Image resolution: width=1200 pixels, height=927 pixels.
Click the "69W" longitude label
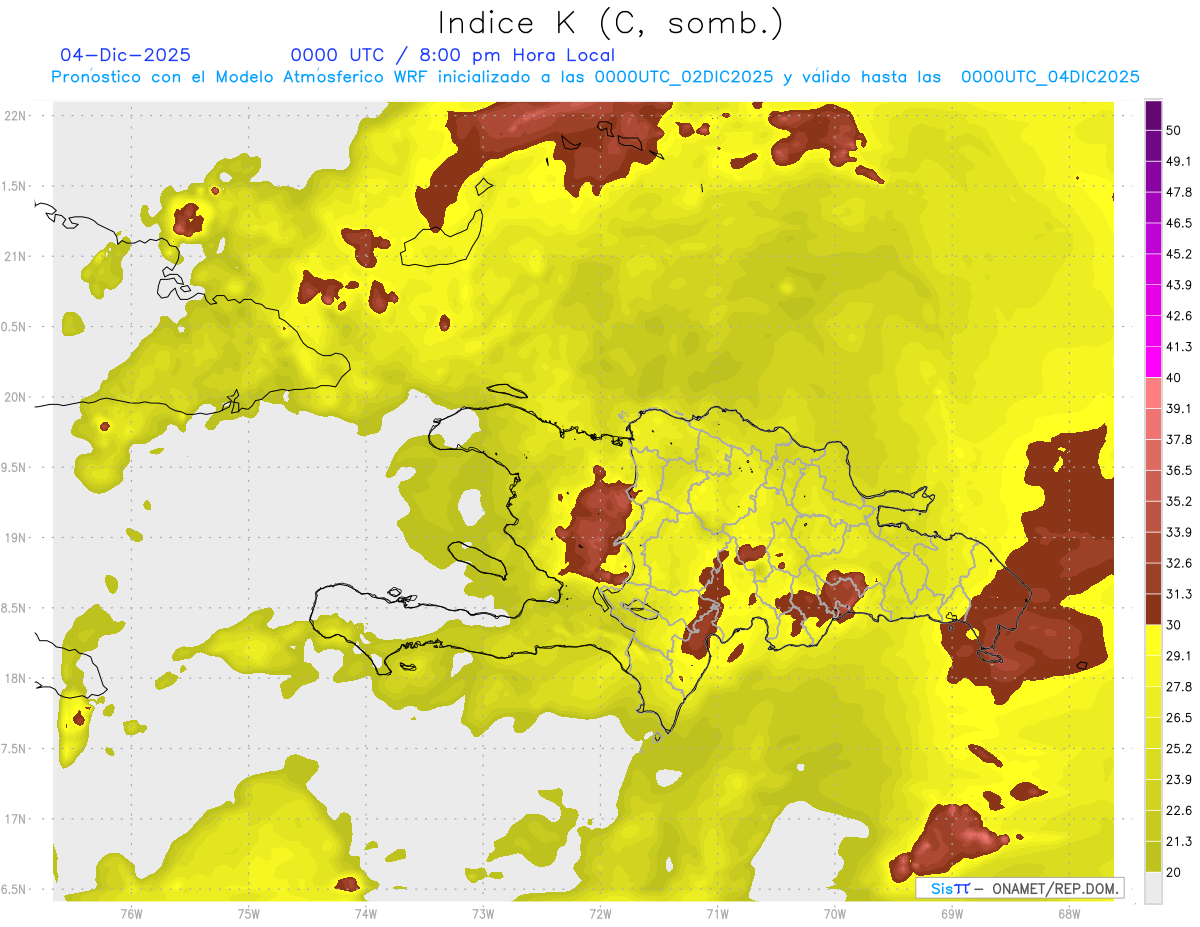951,914
